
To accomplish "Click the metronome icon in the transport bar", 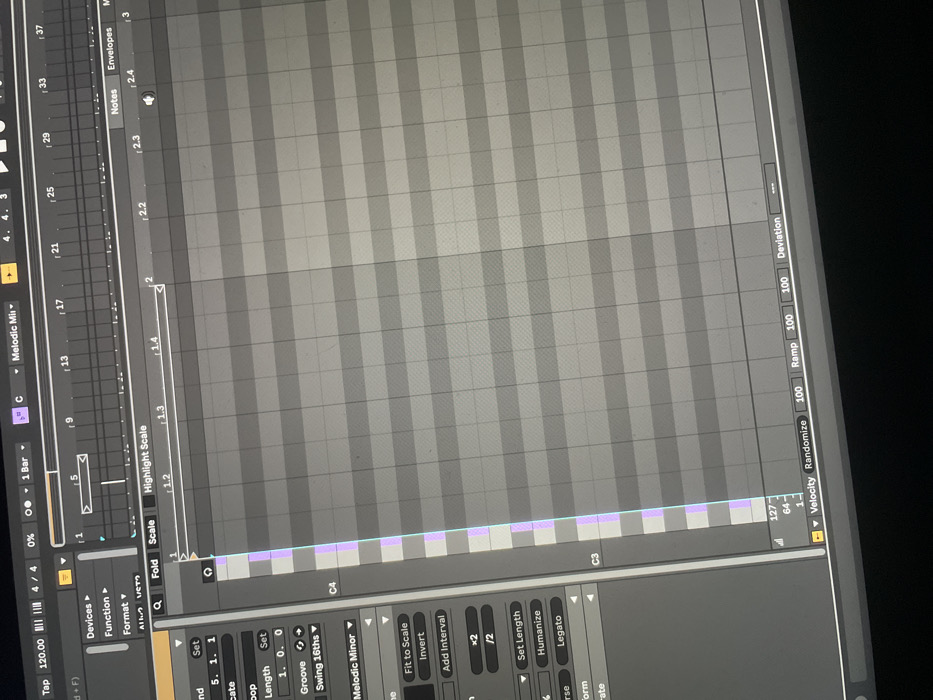I will pyautogui.click(x=27, y=508).
